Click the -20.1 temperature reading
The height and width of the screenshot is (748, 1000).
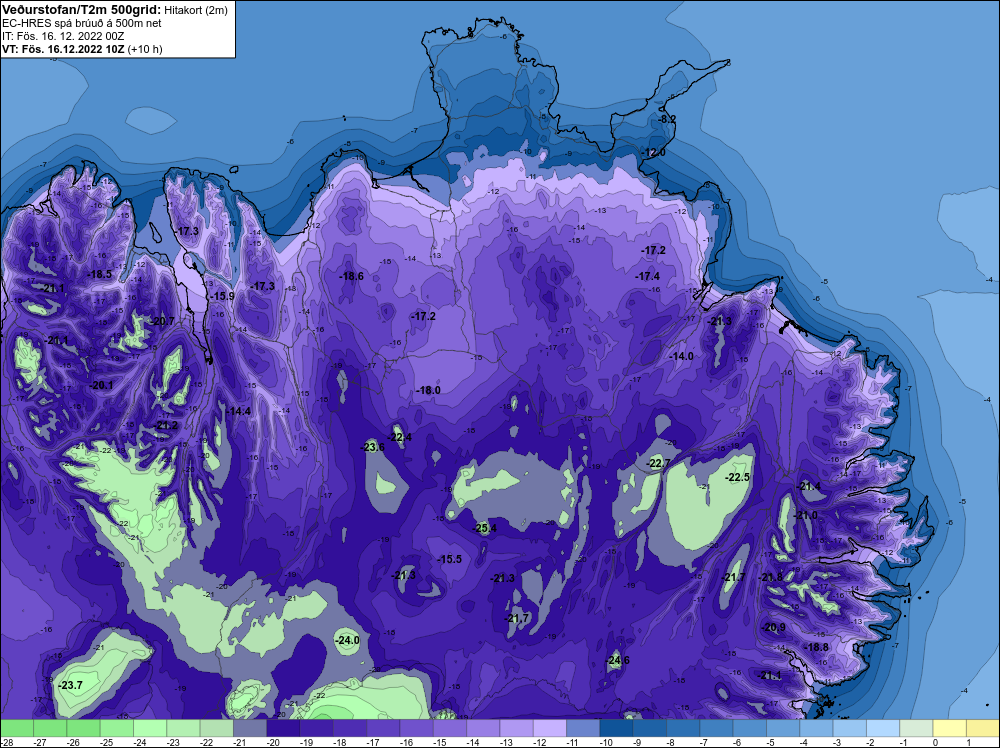click(x=101, y=385)
